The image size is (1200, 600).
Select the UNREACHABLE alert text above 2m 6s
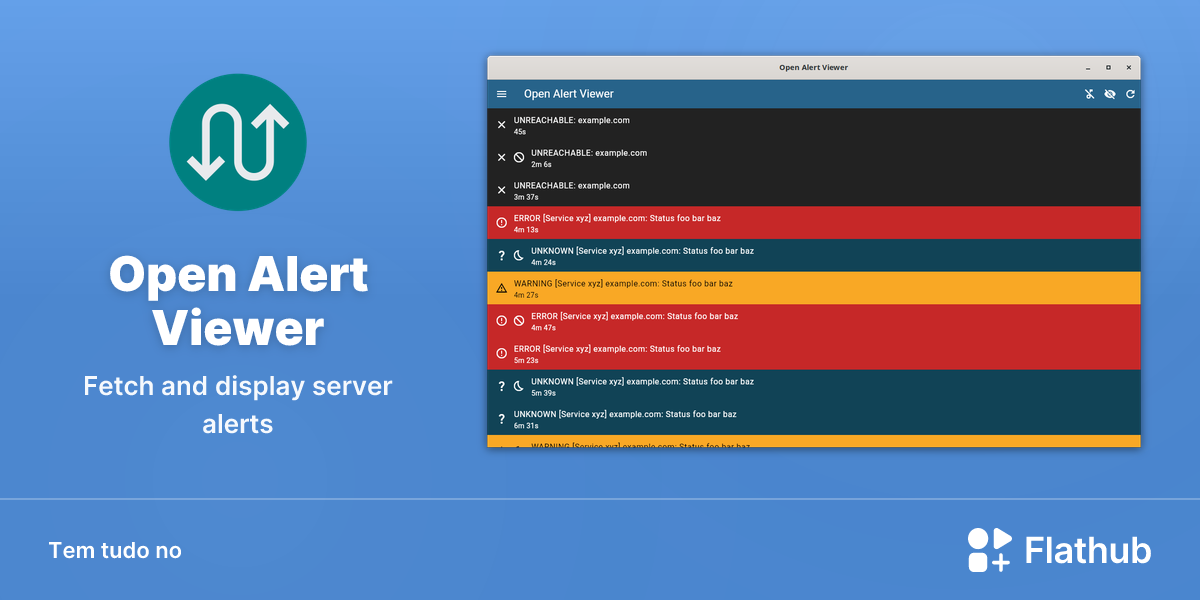[x=589, y=153]
